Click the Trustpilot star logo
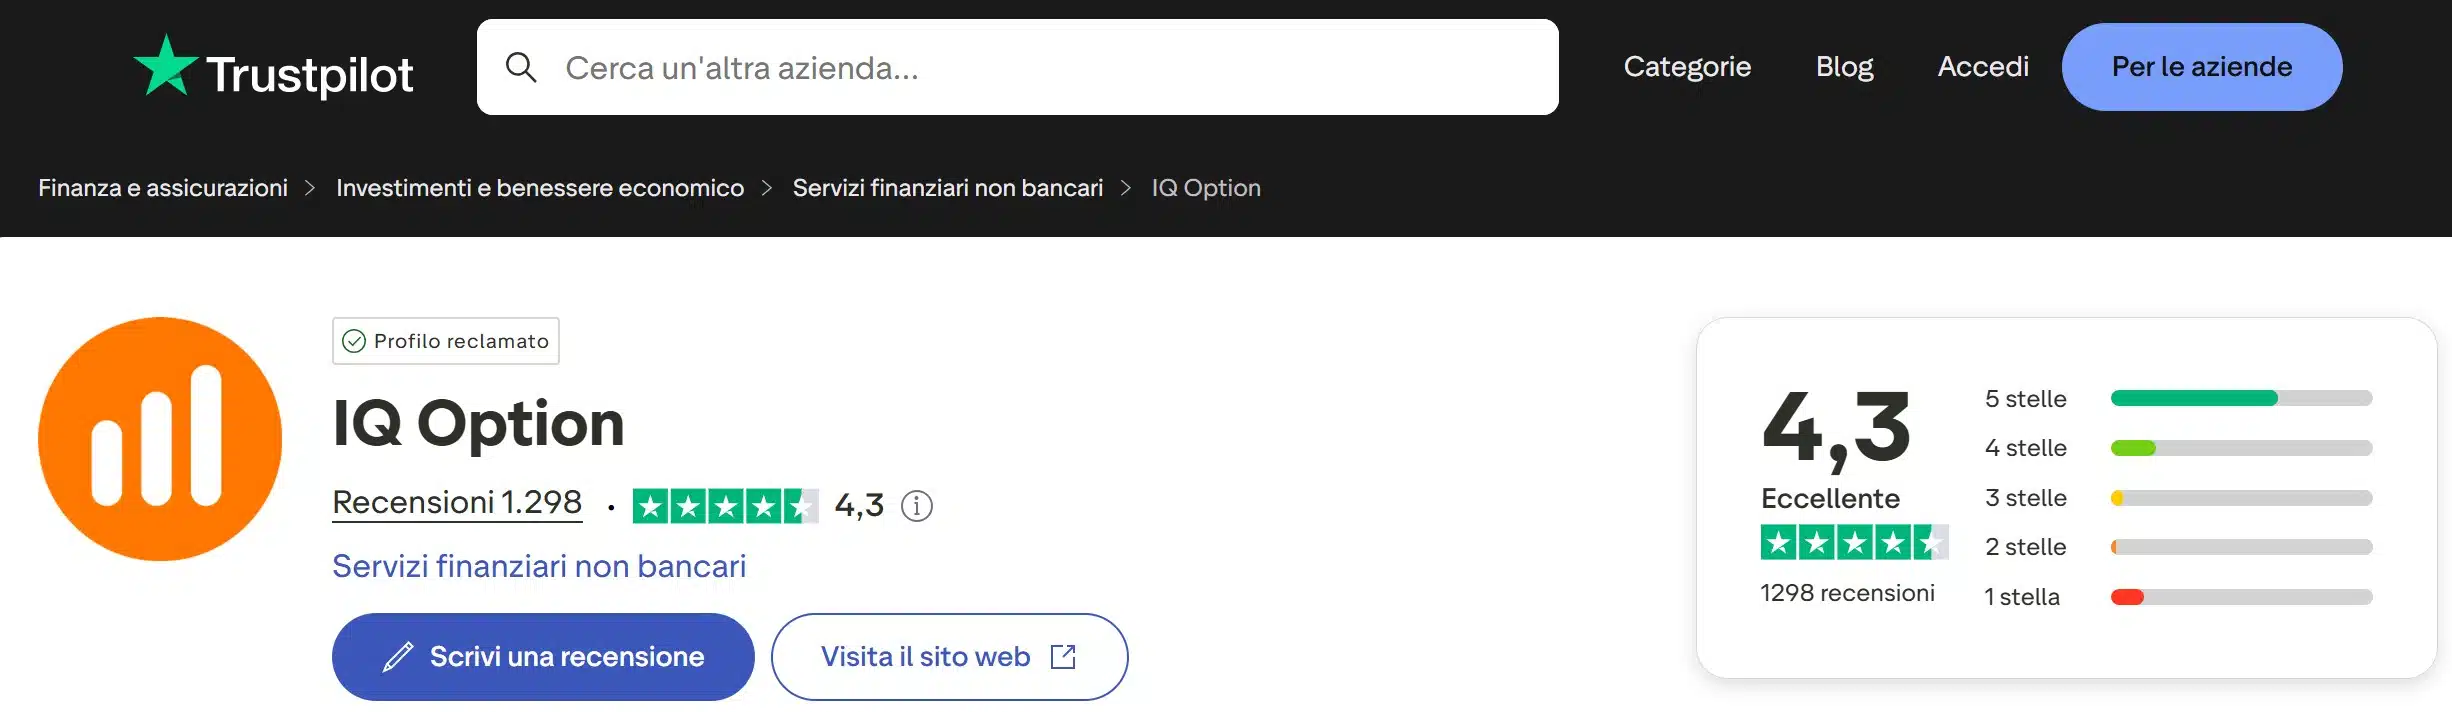The image size is (2452, 712). coord(165,66)
